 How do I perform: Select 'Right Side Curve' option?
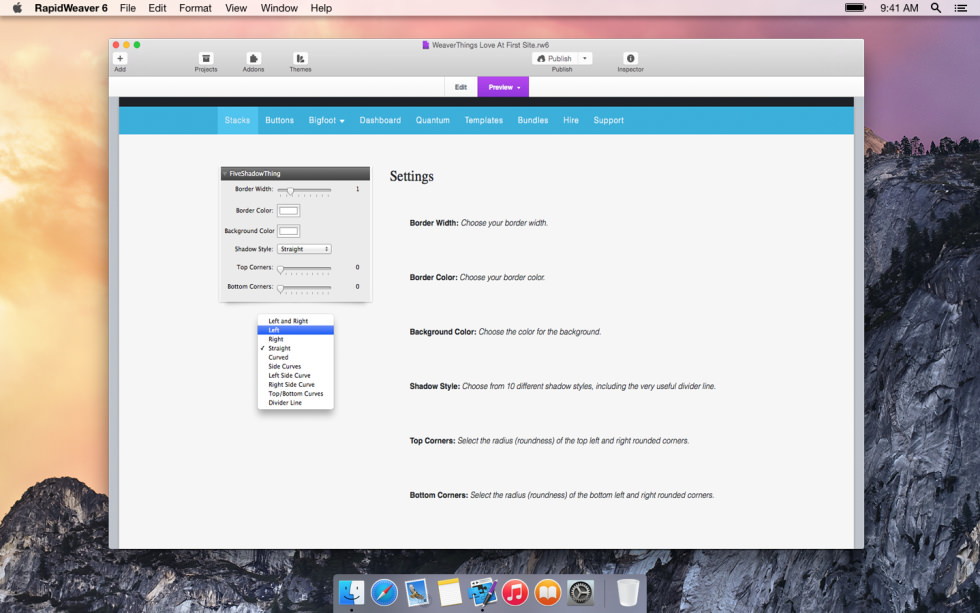[296, 384]
